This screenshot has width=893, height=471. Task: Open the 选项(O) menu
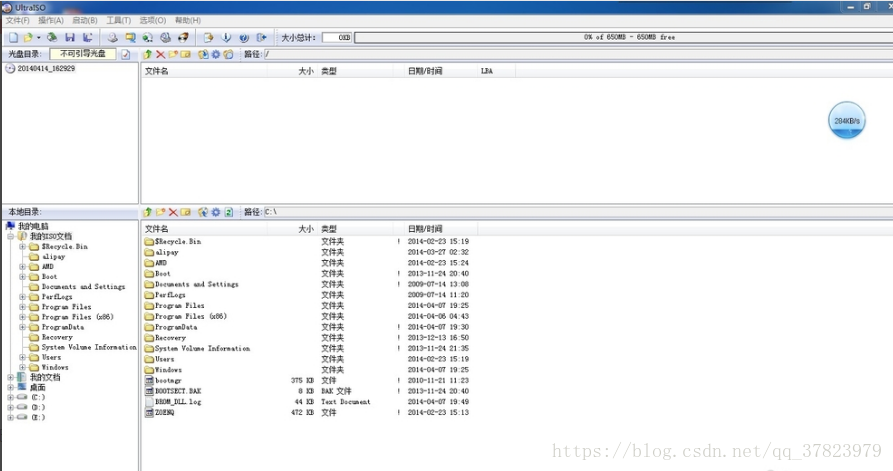153,20
